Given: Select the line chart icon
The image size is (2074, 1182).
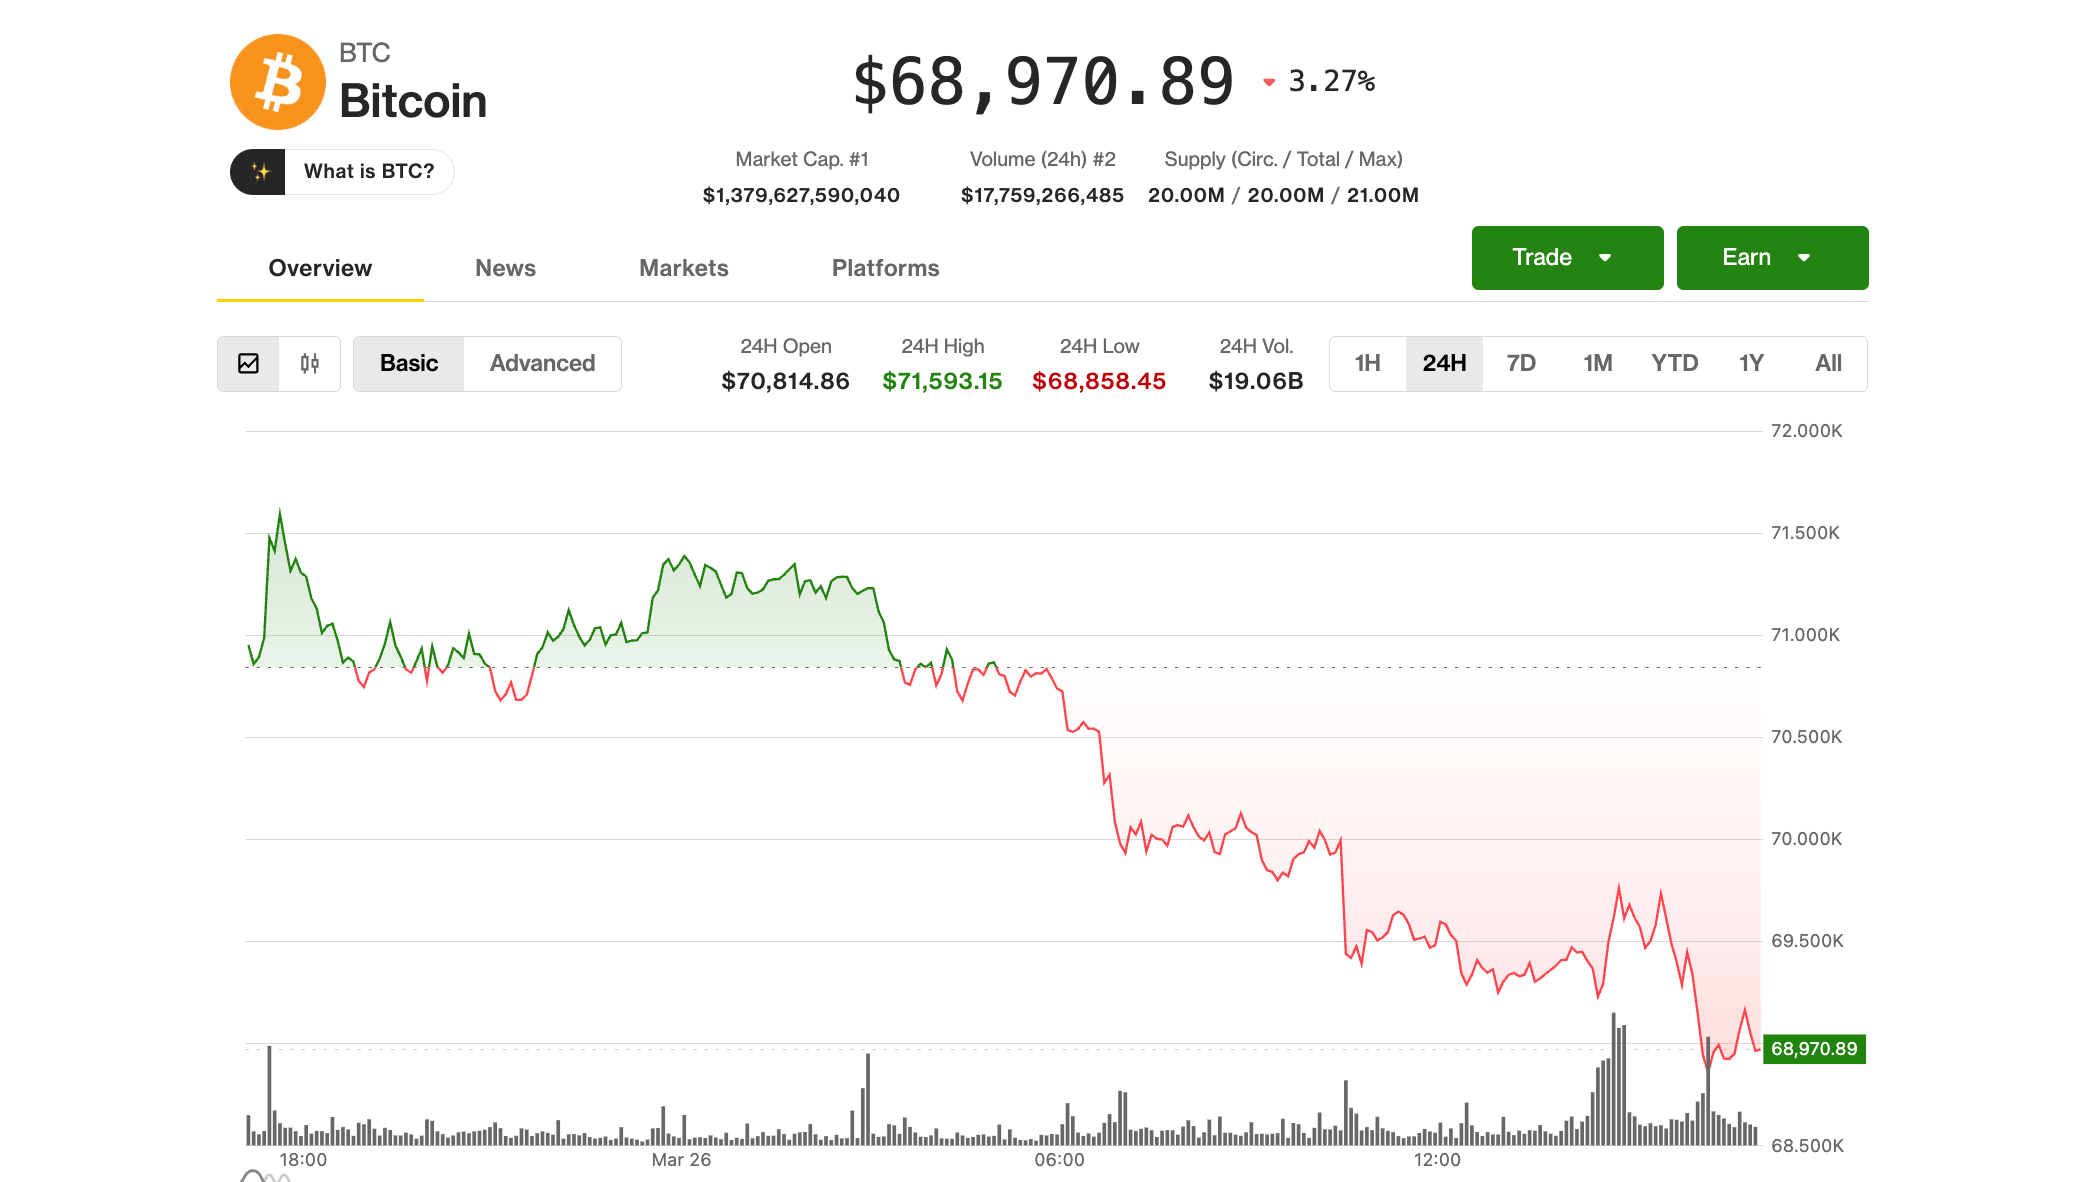Looking at the screenshot, I should coord(247,364).
